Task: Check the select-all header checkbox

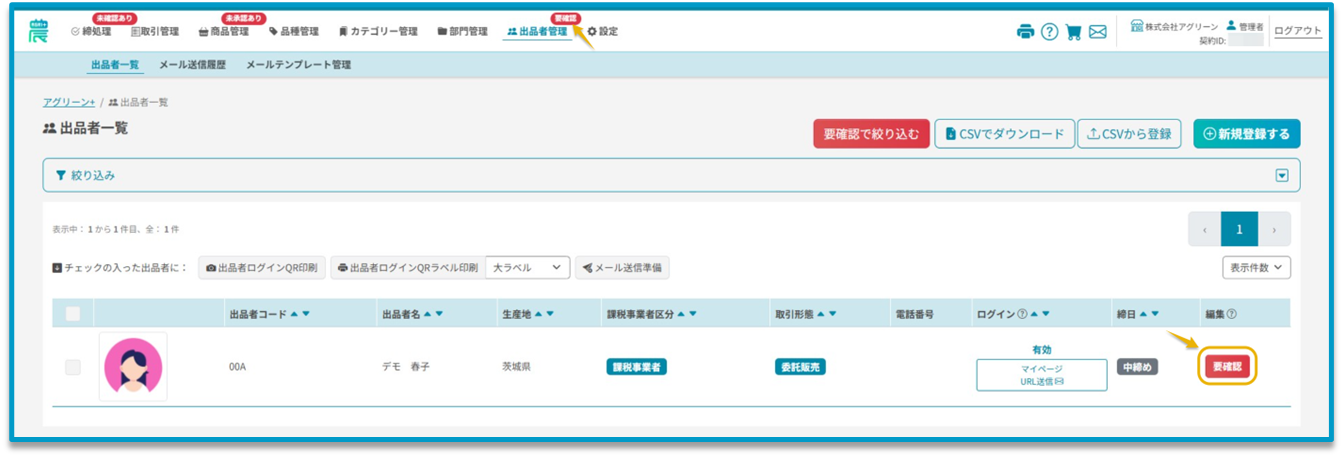Action: 73,314
